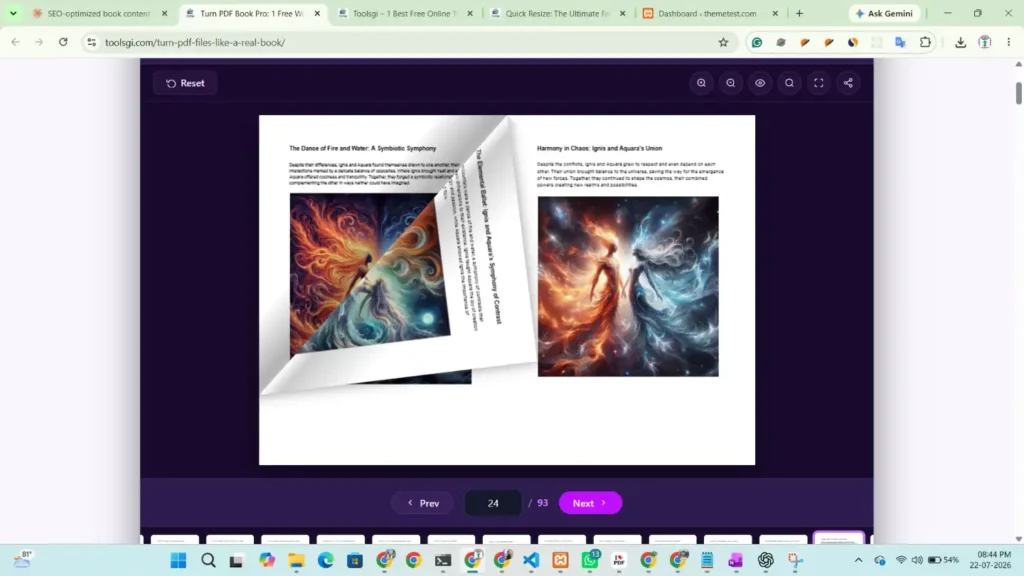Open browser downloads
Screen dimensions: 1024x576
(x=960, y=42)
